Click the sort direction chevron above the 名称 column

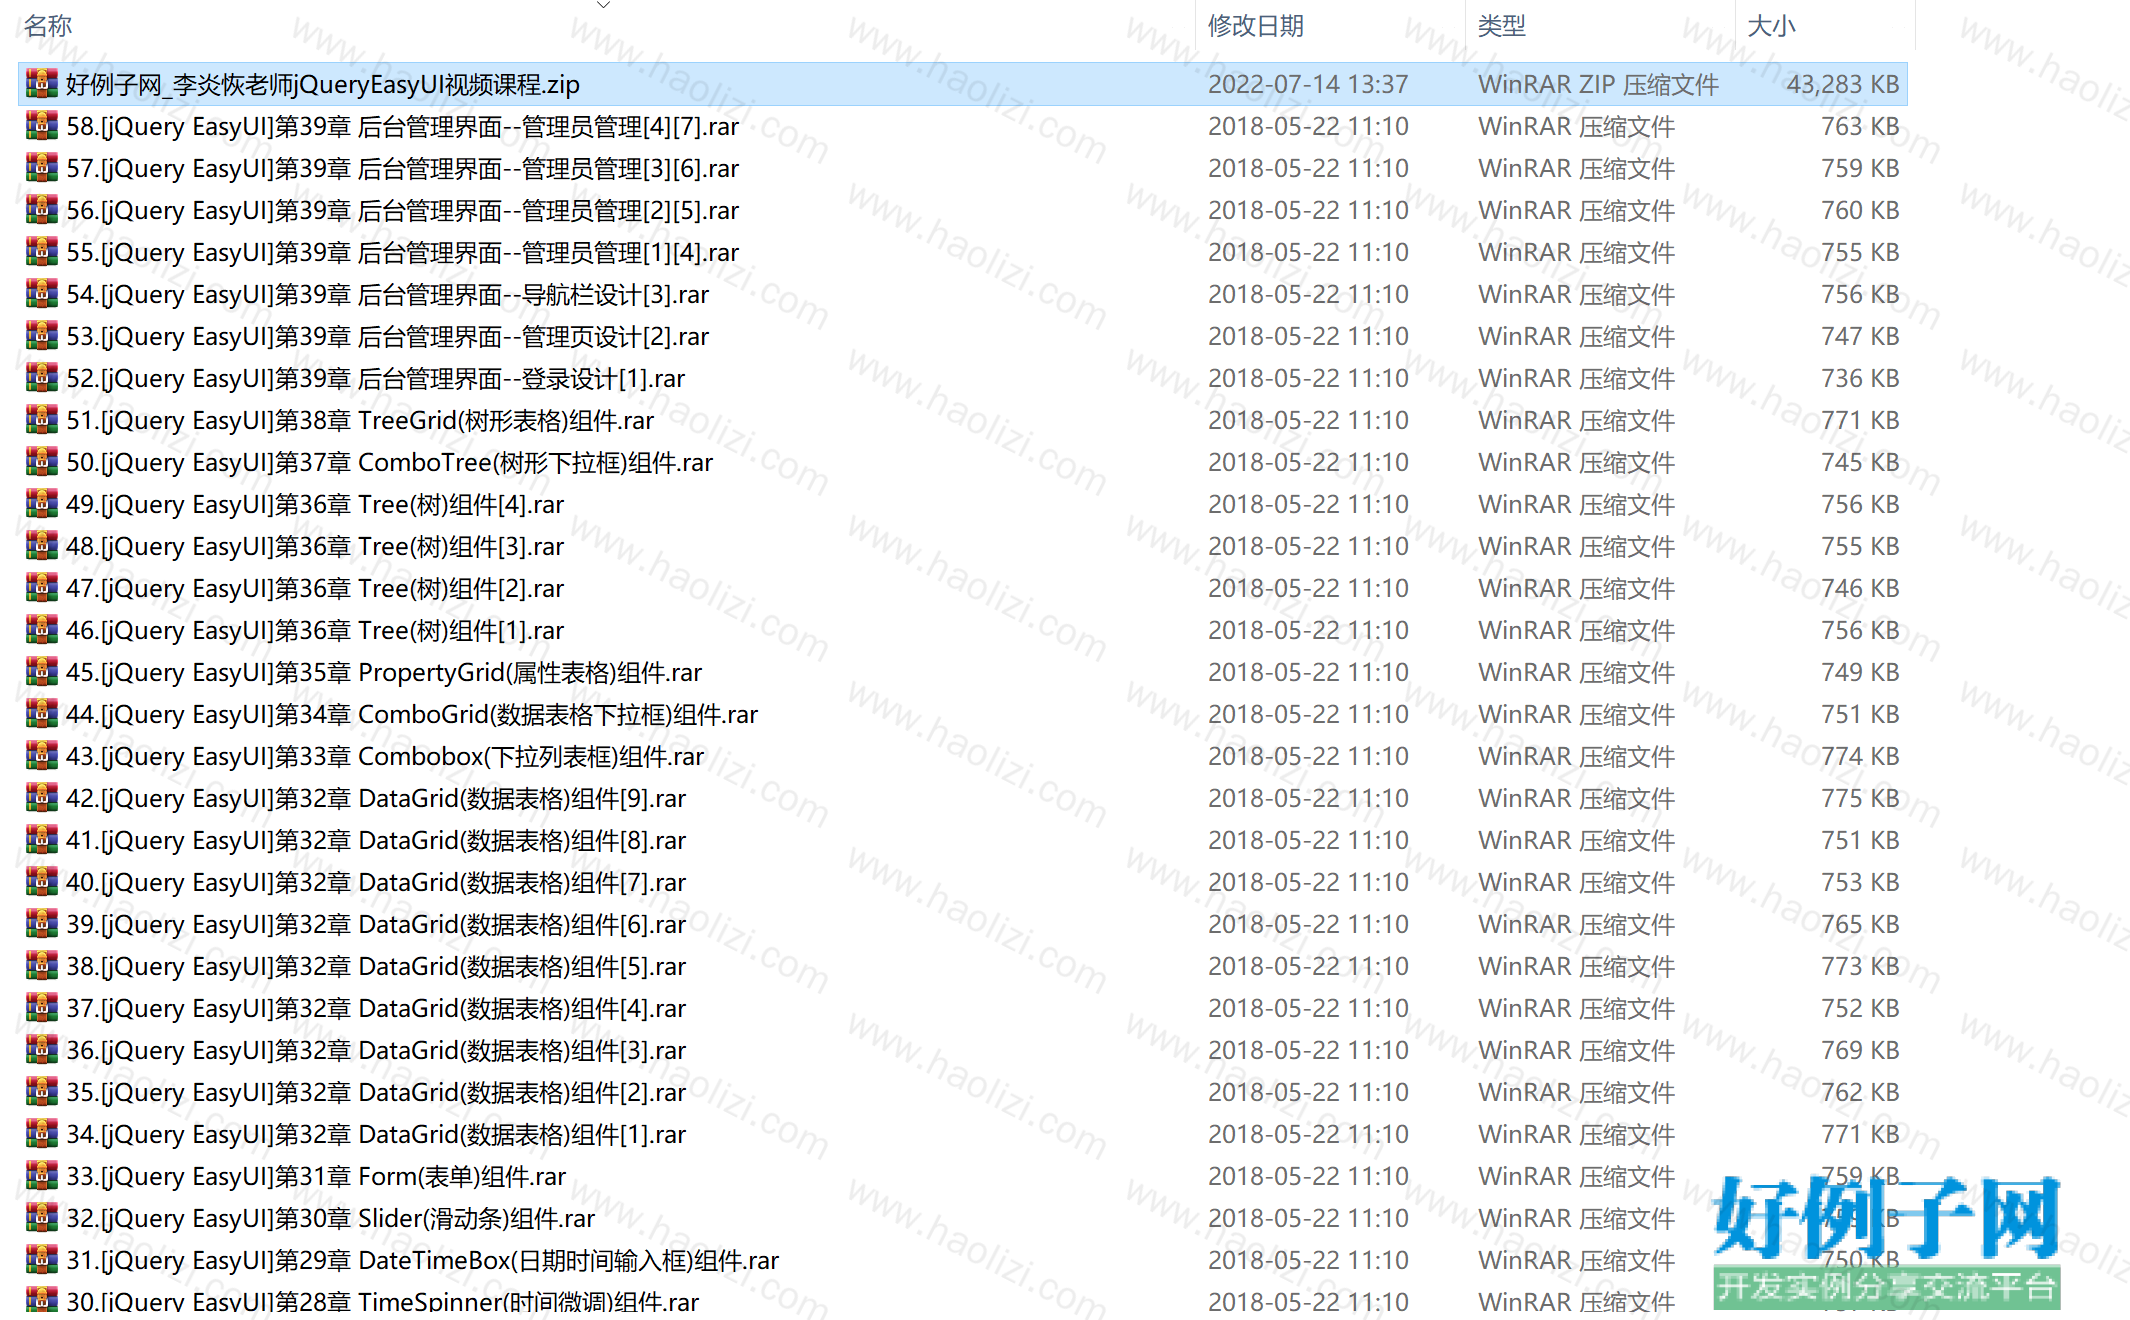tap(603, 5)
